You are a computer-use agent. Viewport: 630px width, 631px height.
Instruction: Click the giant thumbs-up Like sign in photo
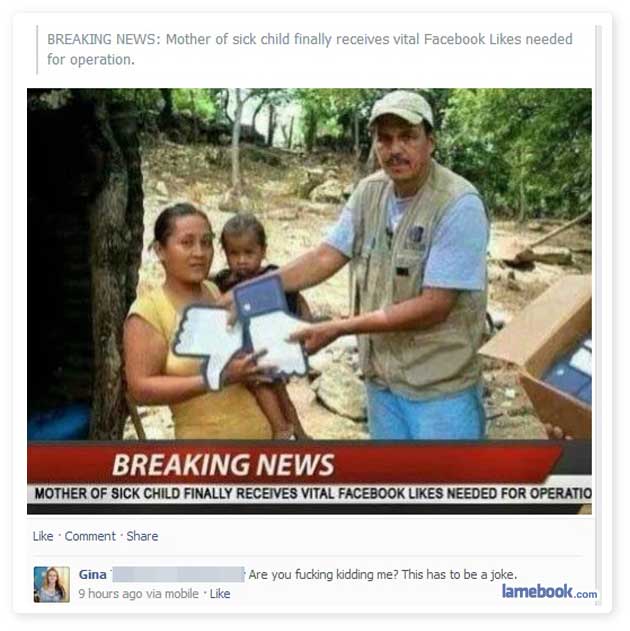[x=241, y=332]
